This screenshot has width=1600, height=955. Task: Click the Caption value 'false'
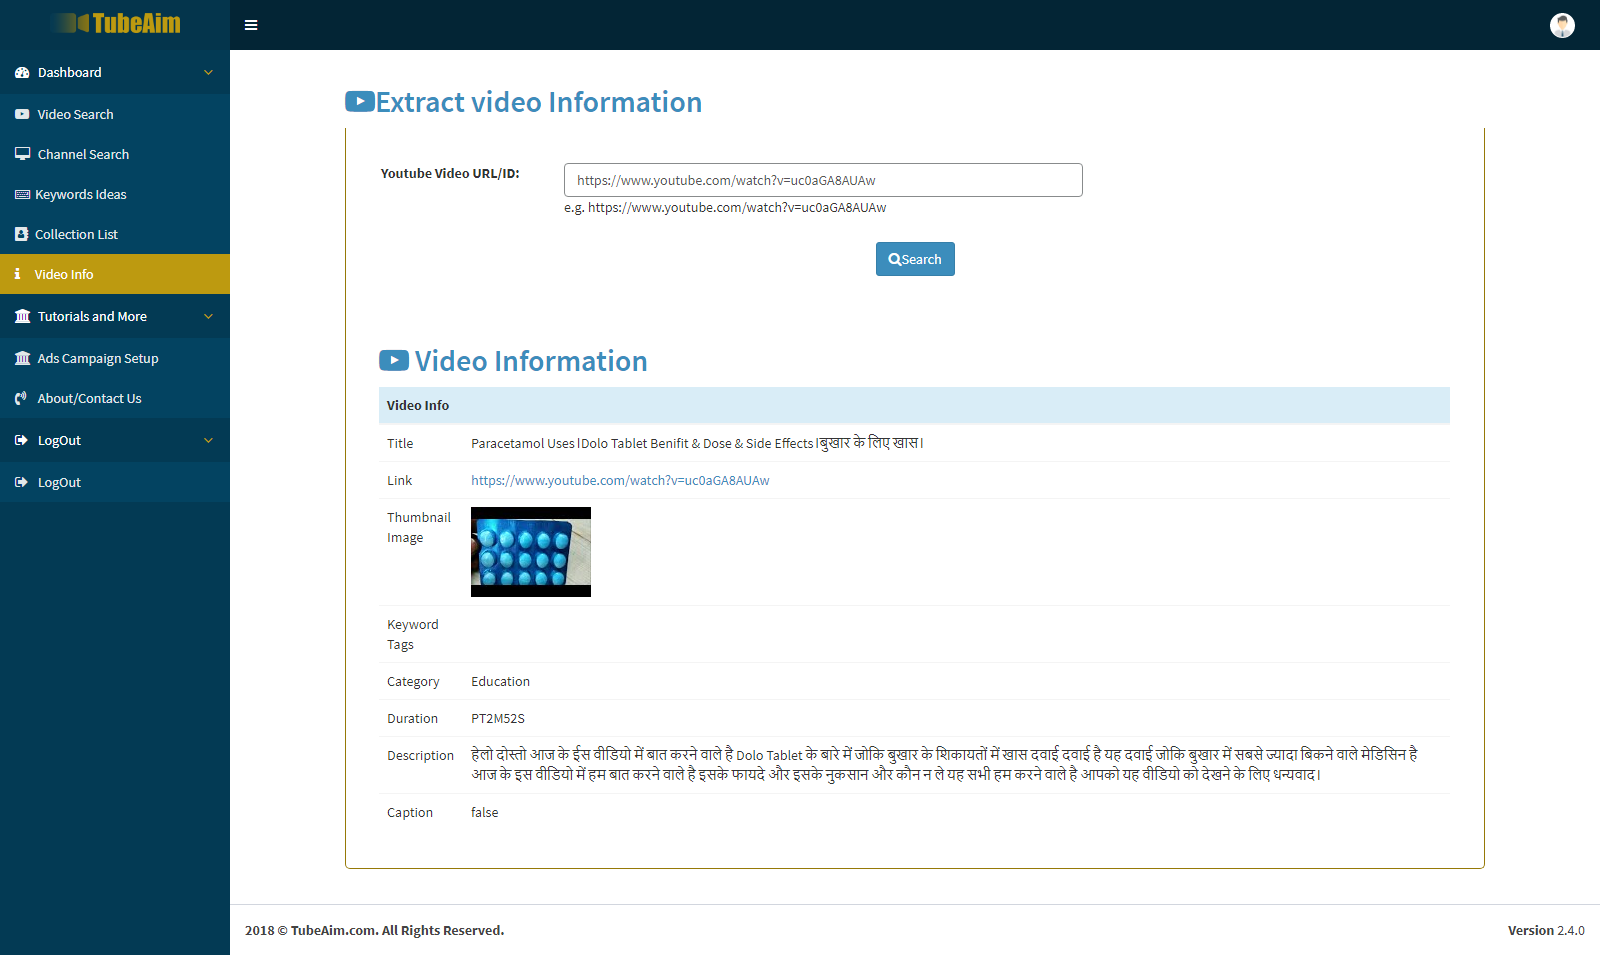click(x=484, y=812)
